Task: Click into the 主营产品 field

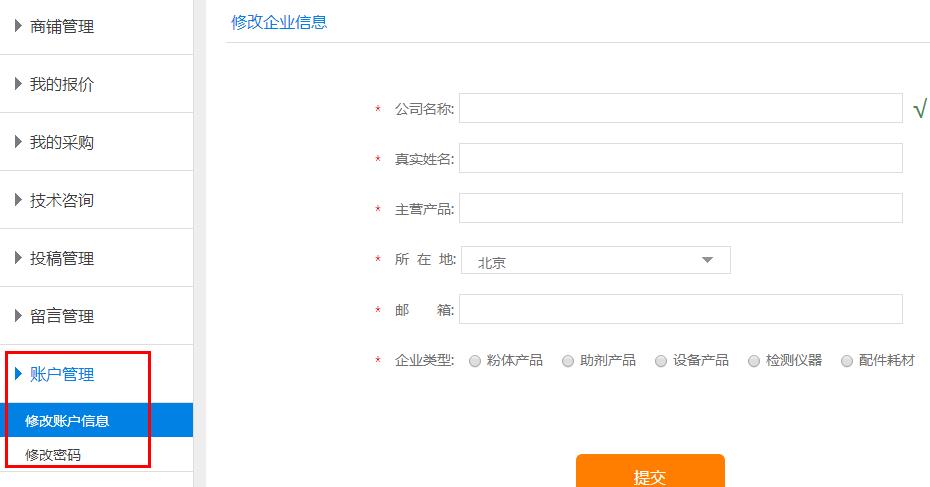Action: click(x=680, y=209)
